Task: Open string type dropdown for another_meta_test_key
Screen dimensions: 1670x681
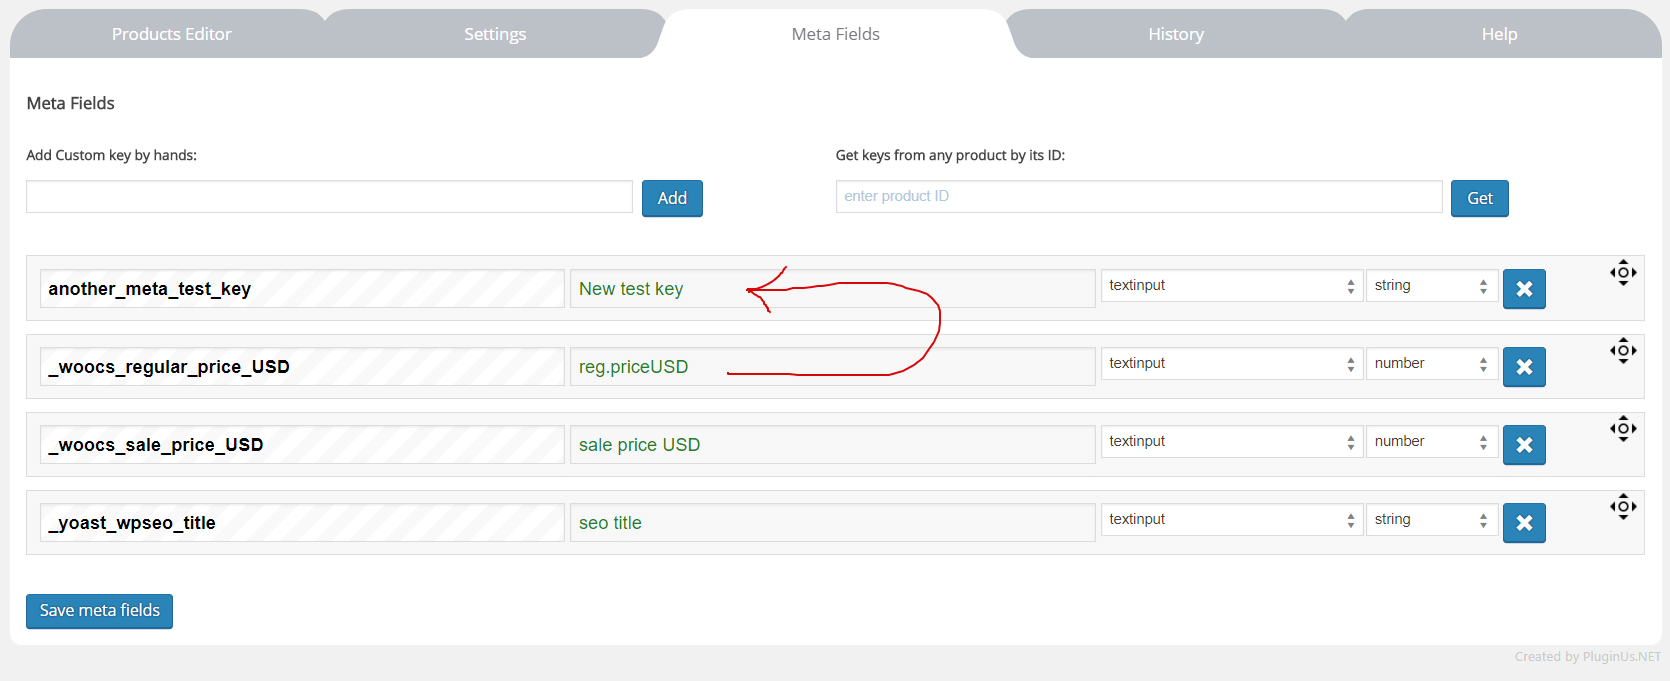Action: pyautogui.click(x=1431, y=286)
